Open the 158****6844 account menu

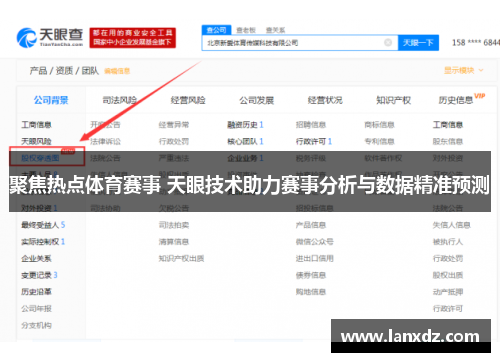coord(476,43)
